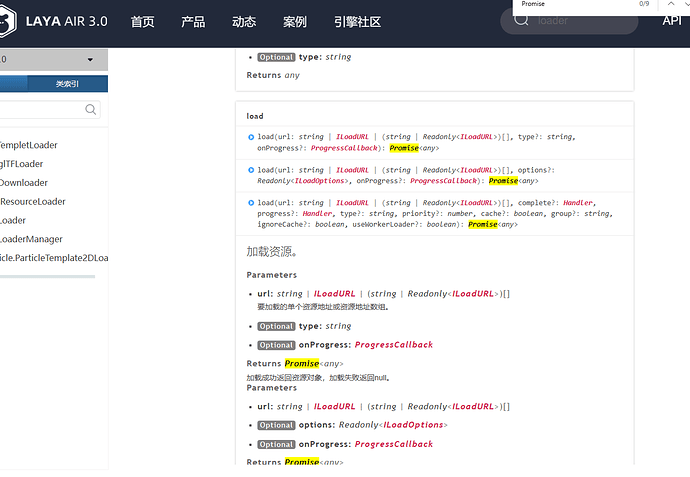This screenshot has height=477, width=690.
Task: Click the load method heading
Action: (255, 116)
